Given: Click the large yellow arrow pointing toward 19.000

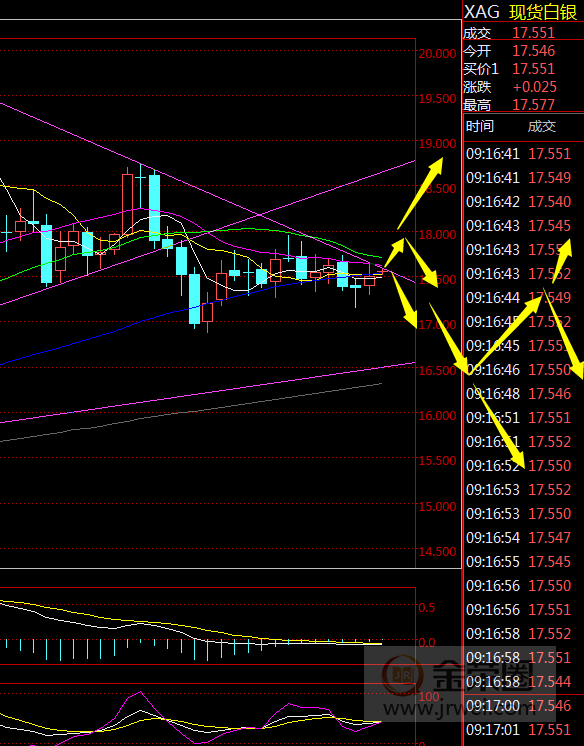Looking at the screenshot, I should click(x=420, y=193).
